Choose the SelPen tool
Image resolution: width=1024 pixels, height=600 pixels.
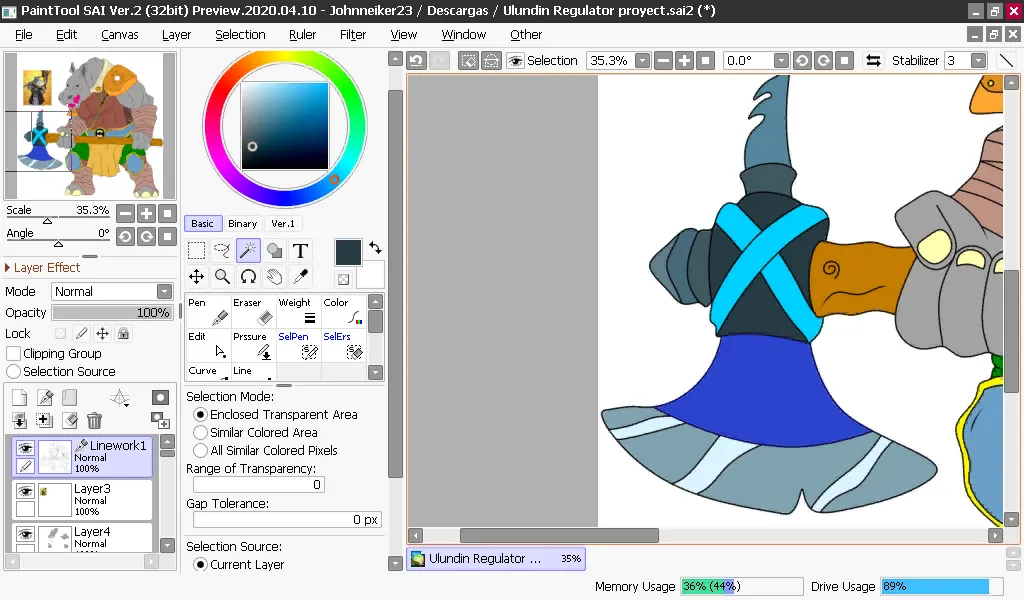coord(298,345)
